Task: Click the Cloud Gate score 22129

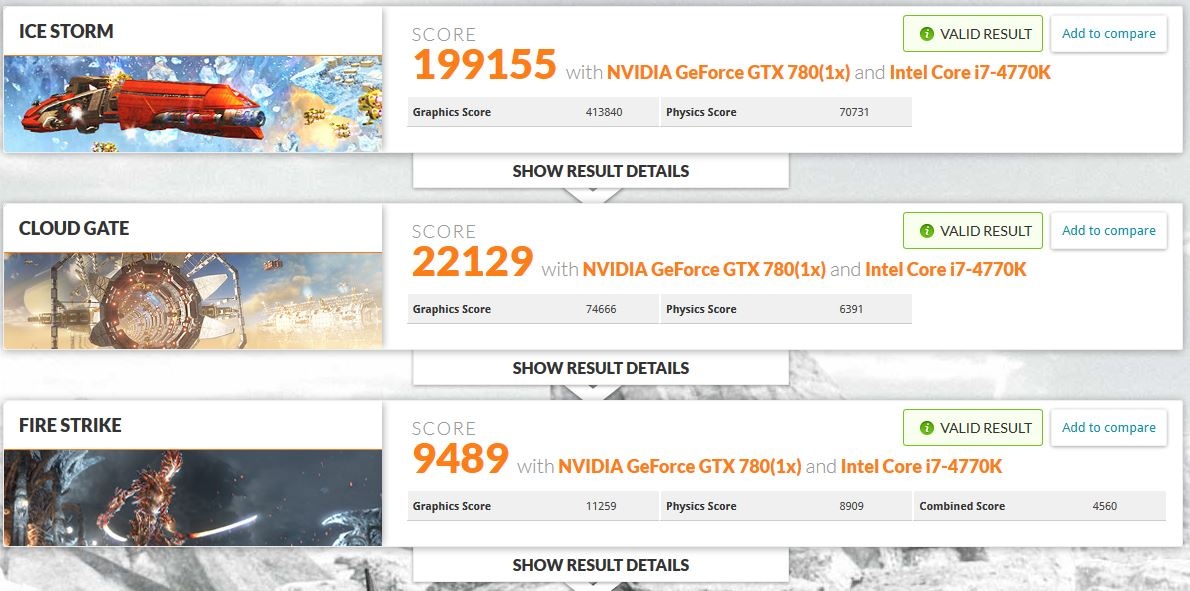Action: click(x=472, y=262)
